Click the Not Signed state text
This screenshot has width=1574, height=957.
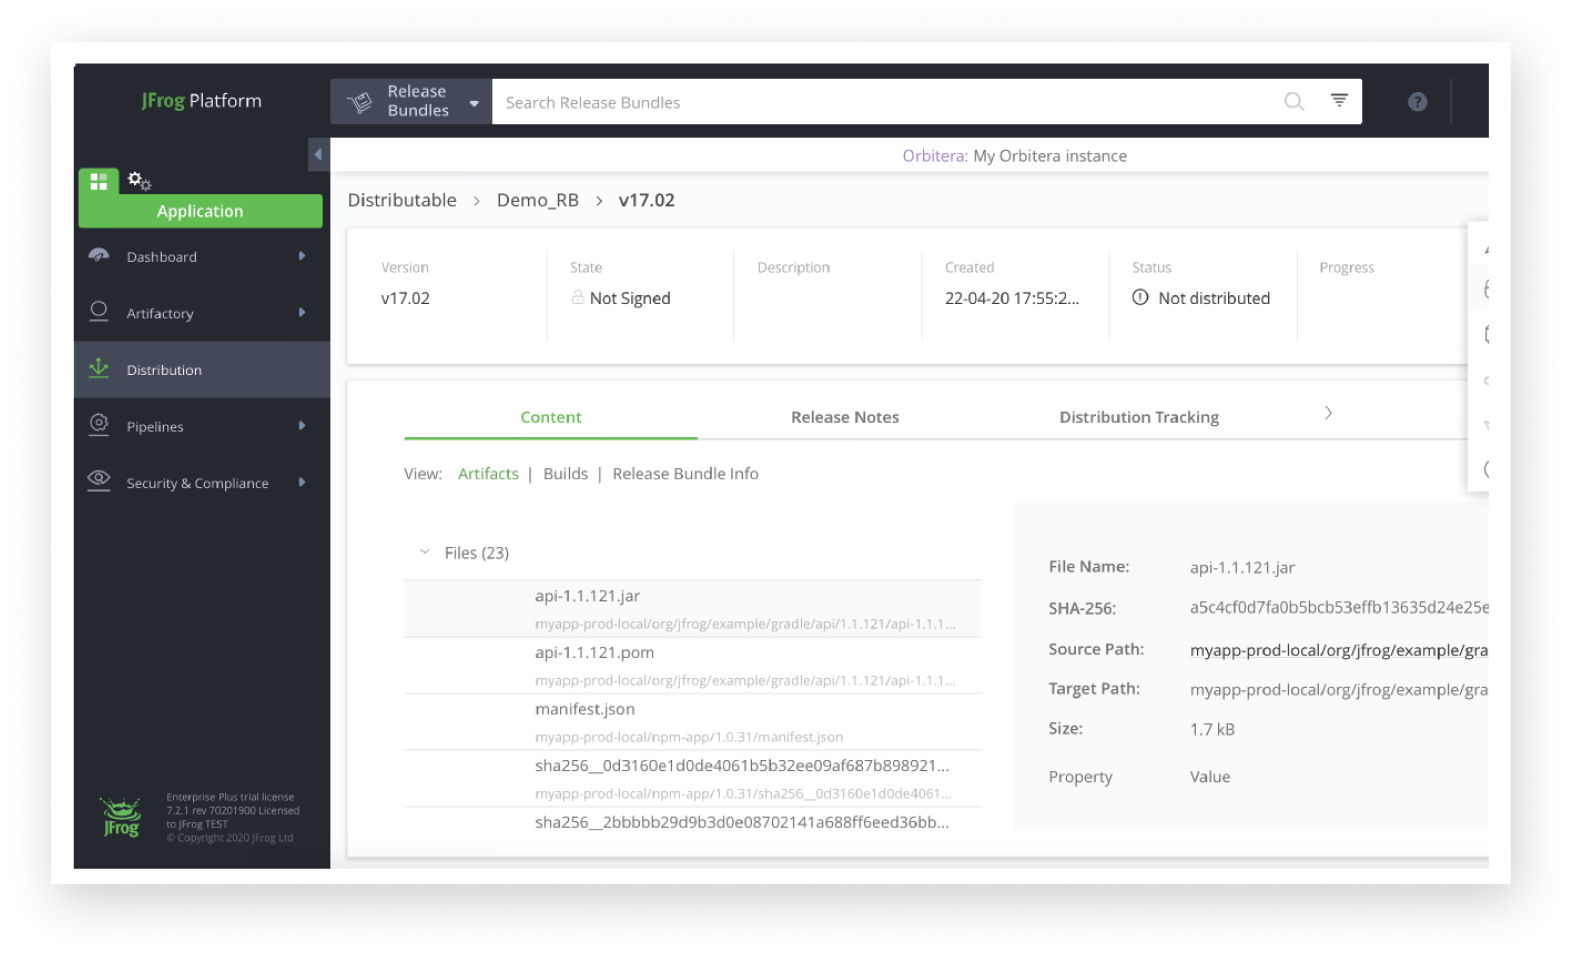point(630,298)
